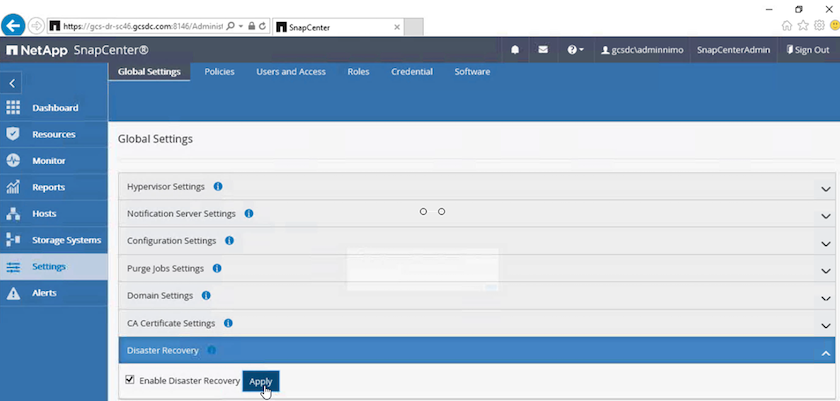Open browser tools gear icon
840x401 pixels.
click(x=819, y=25)
